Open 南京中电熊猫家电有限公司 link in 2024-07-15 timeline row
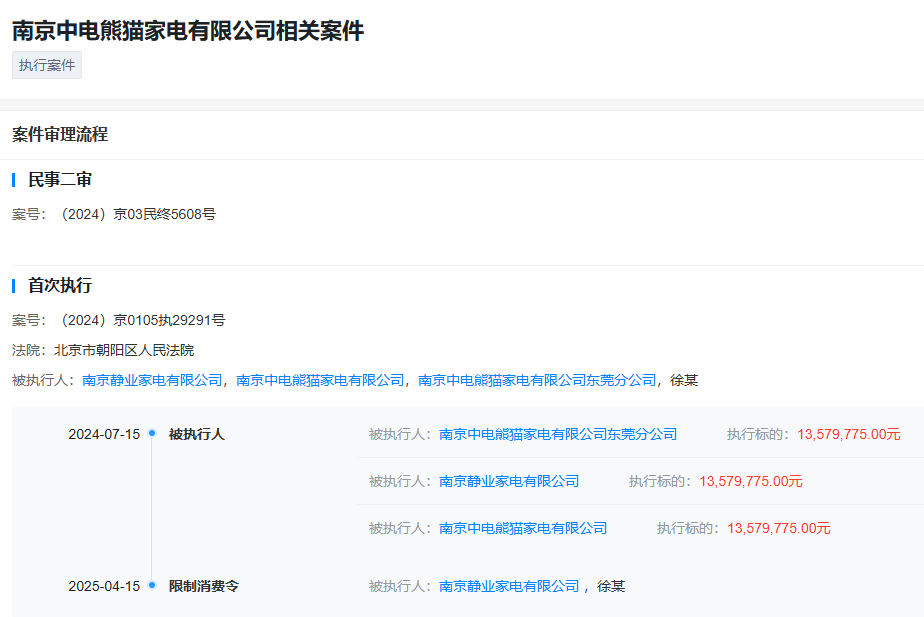 tap(523, 529)
